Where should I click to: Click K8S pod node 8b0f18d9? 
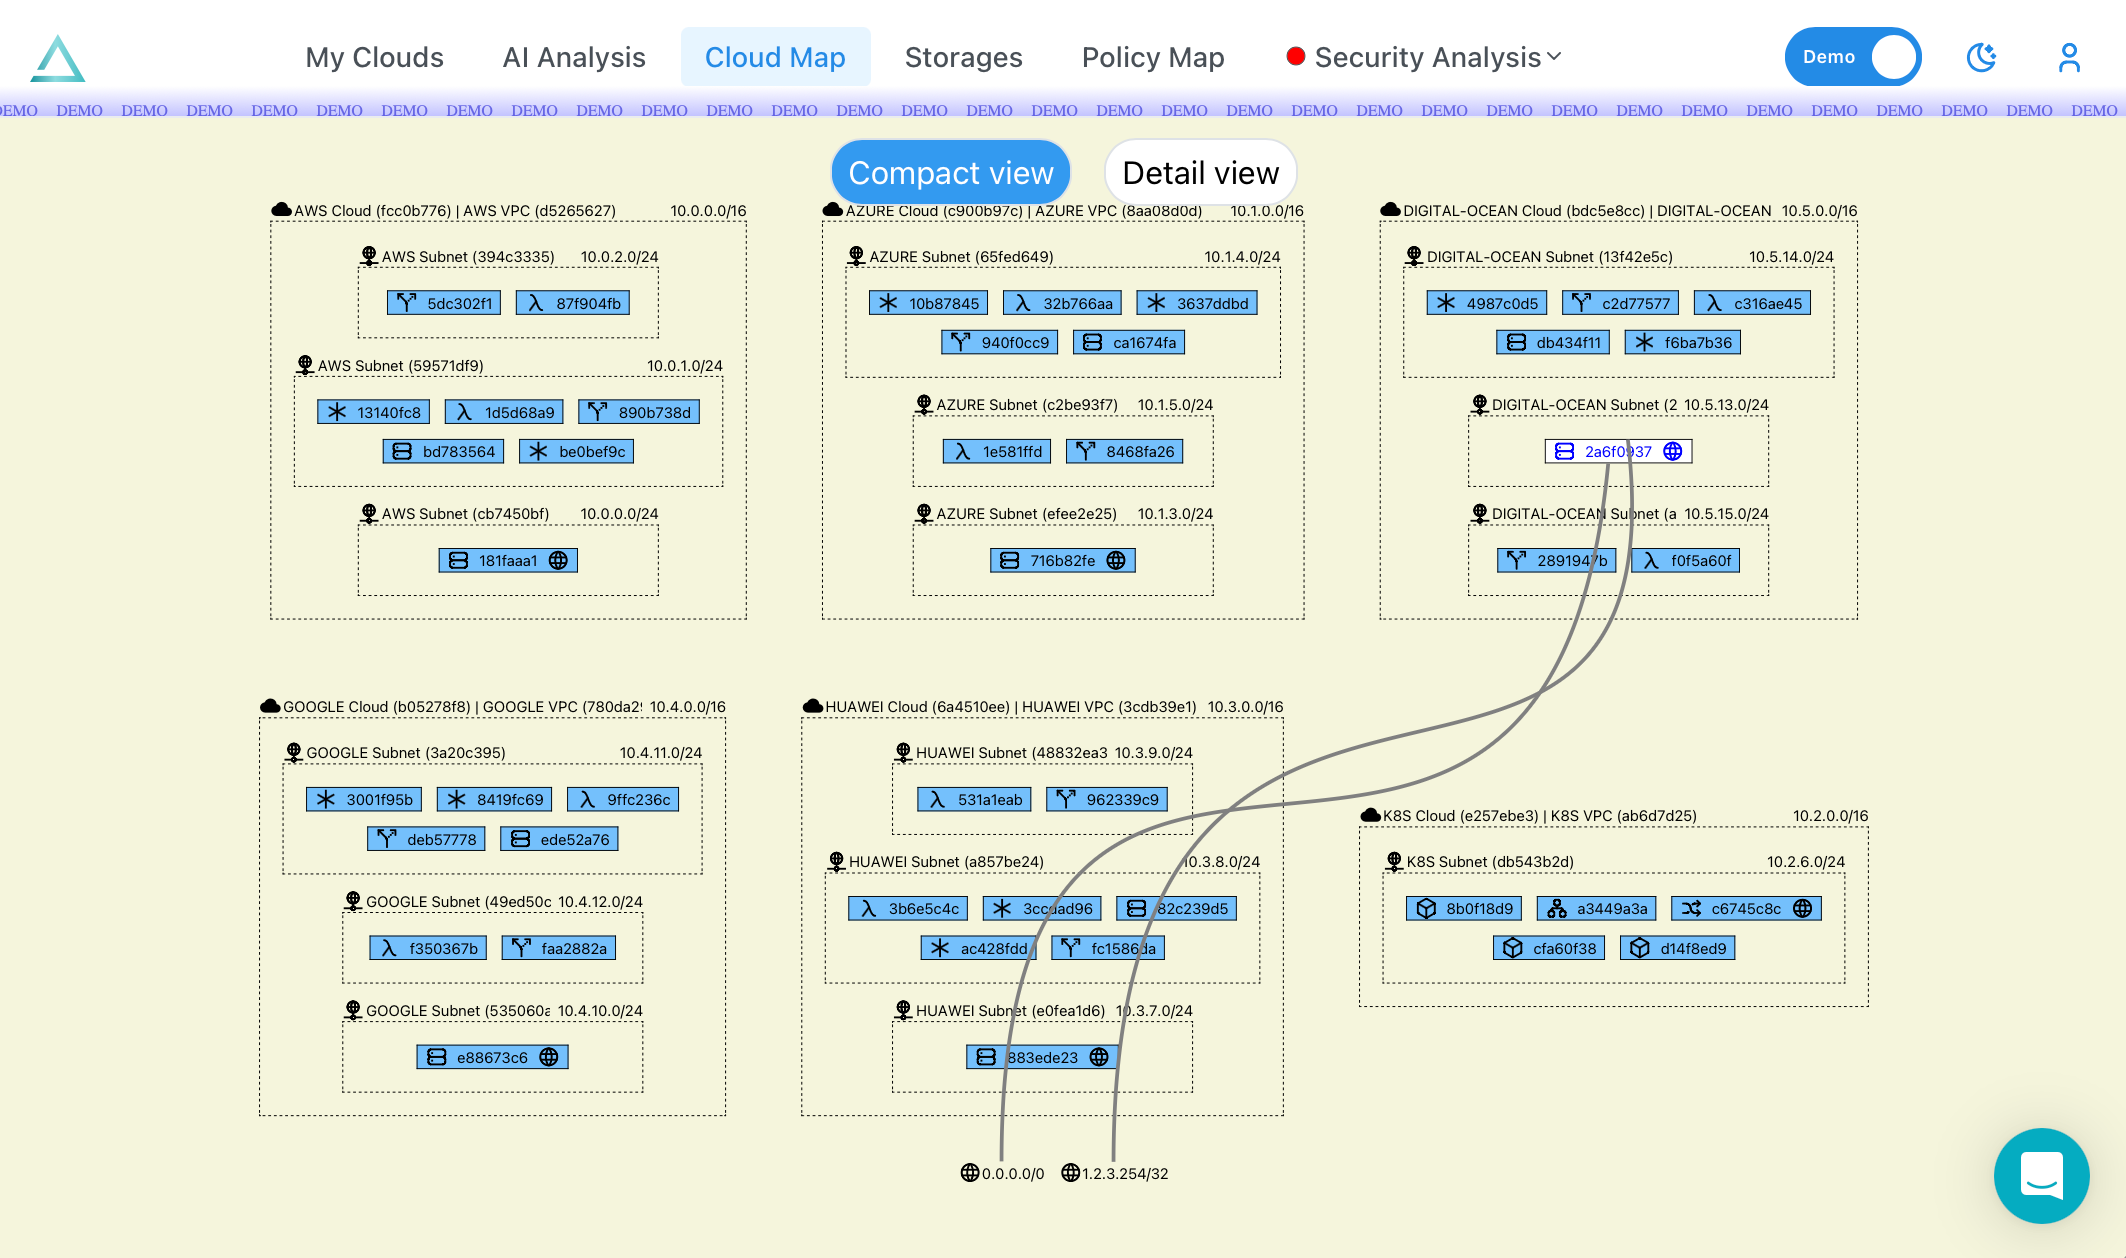coord(1464,909)
